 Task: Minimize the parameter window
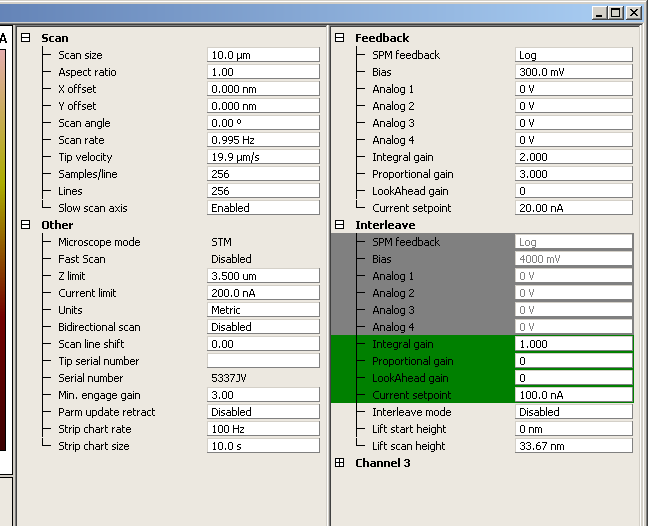599,13
